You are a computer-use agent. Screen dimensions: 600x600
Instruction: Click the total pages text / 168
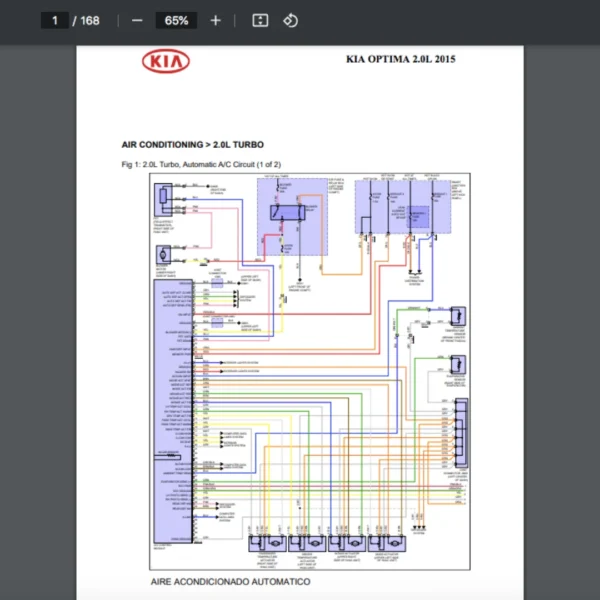click(86, 21)
